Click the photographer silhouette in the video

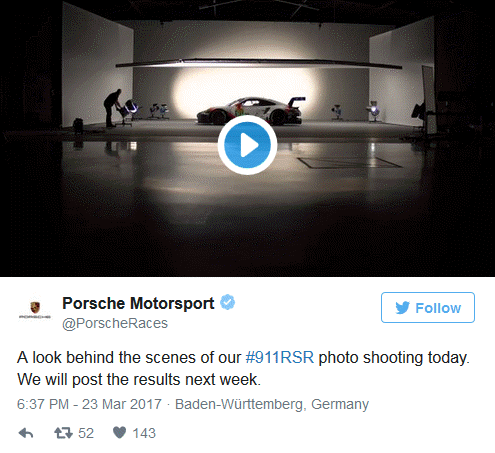tap(113, 108)
